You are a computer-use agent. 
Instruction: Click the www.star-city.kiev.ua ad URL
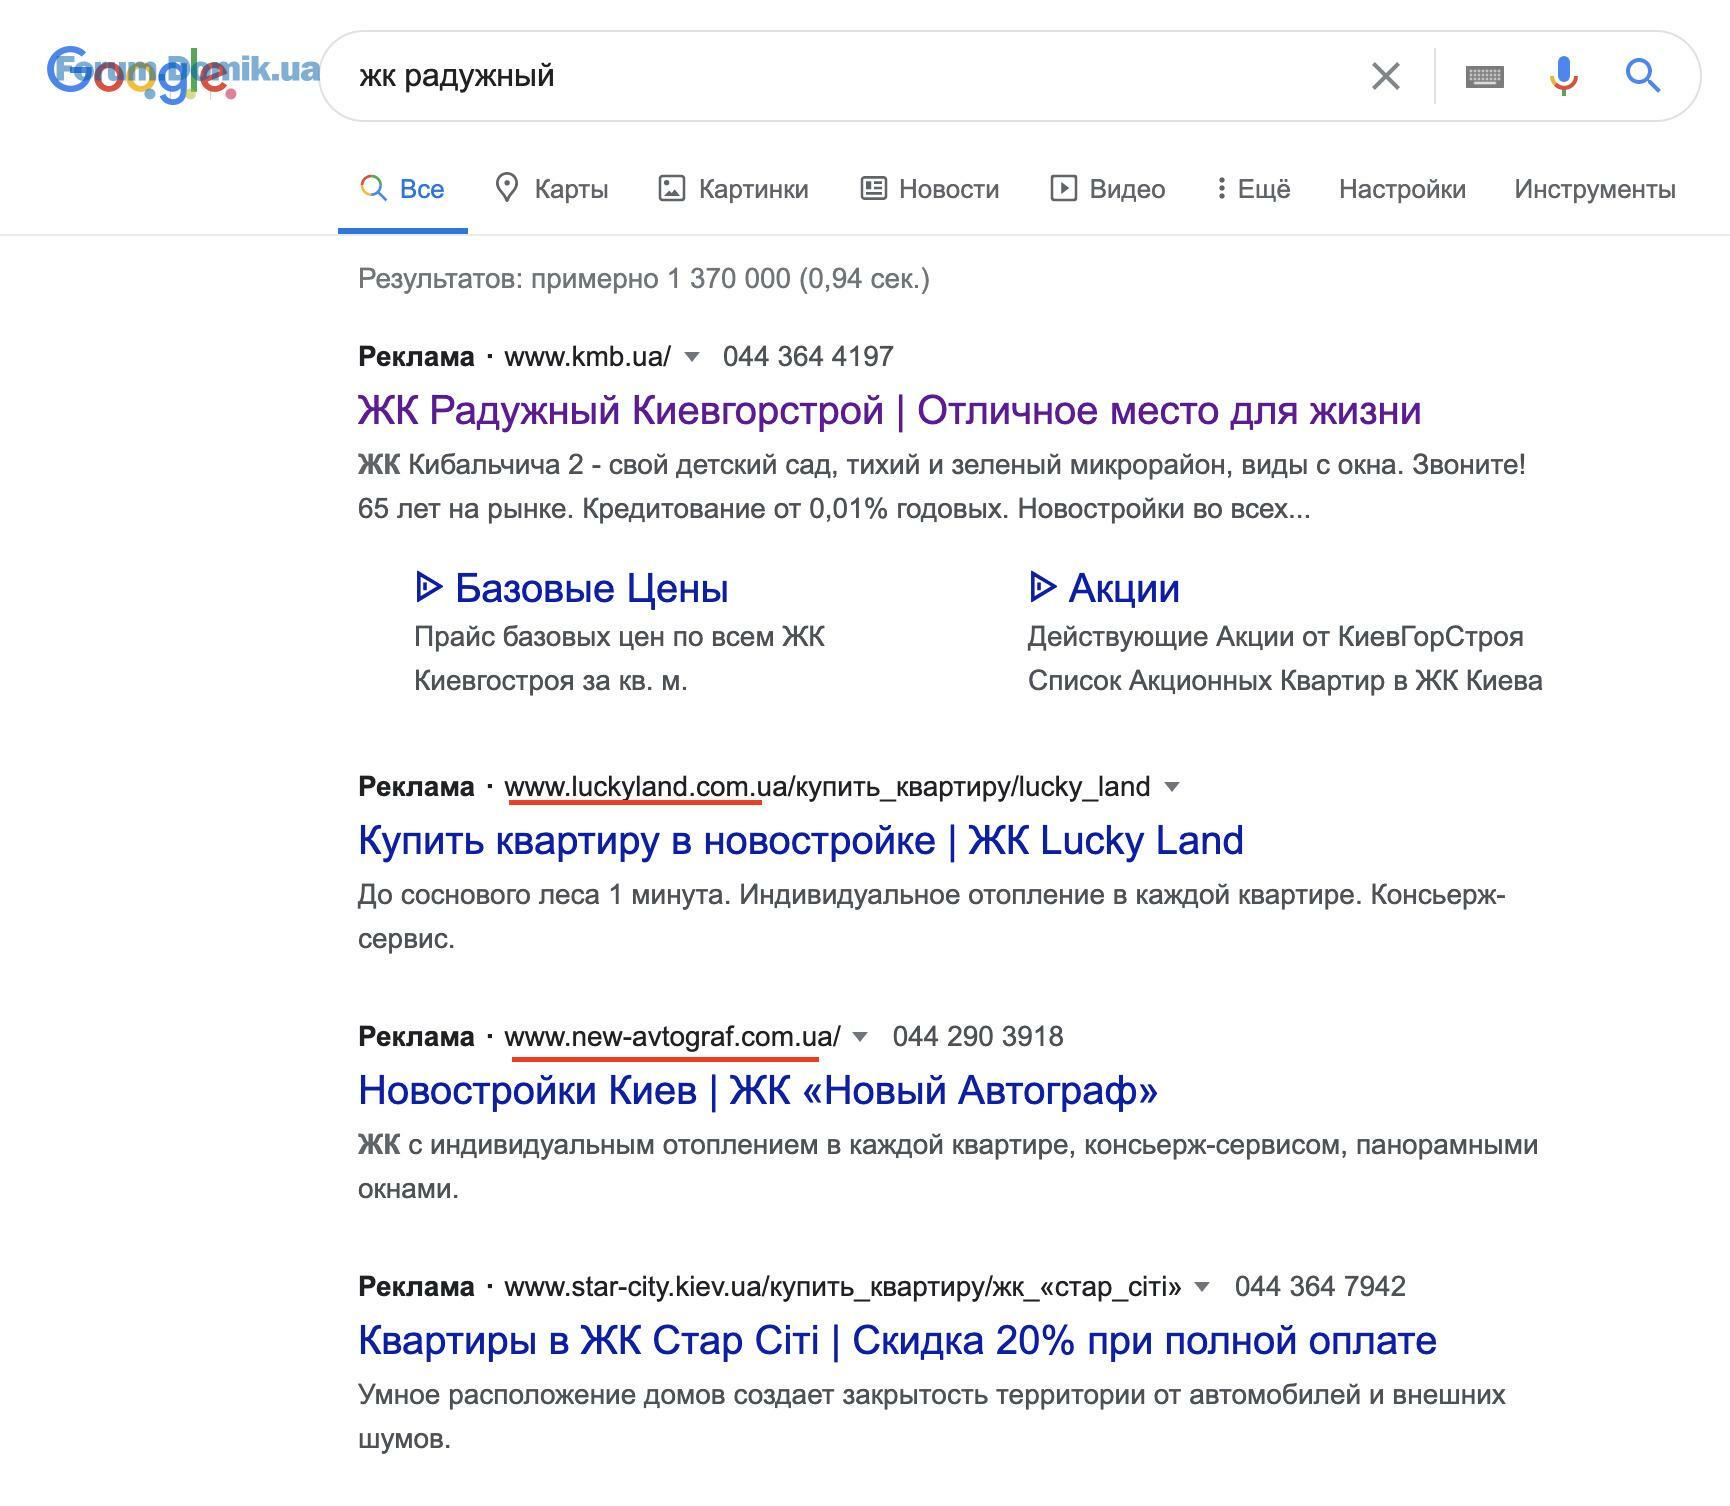(843, 1287)
